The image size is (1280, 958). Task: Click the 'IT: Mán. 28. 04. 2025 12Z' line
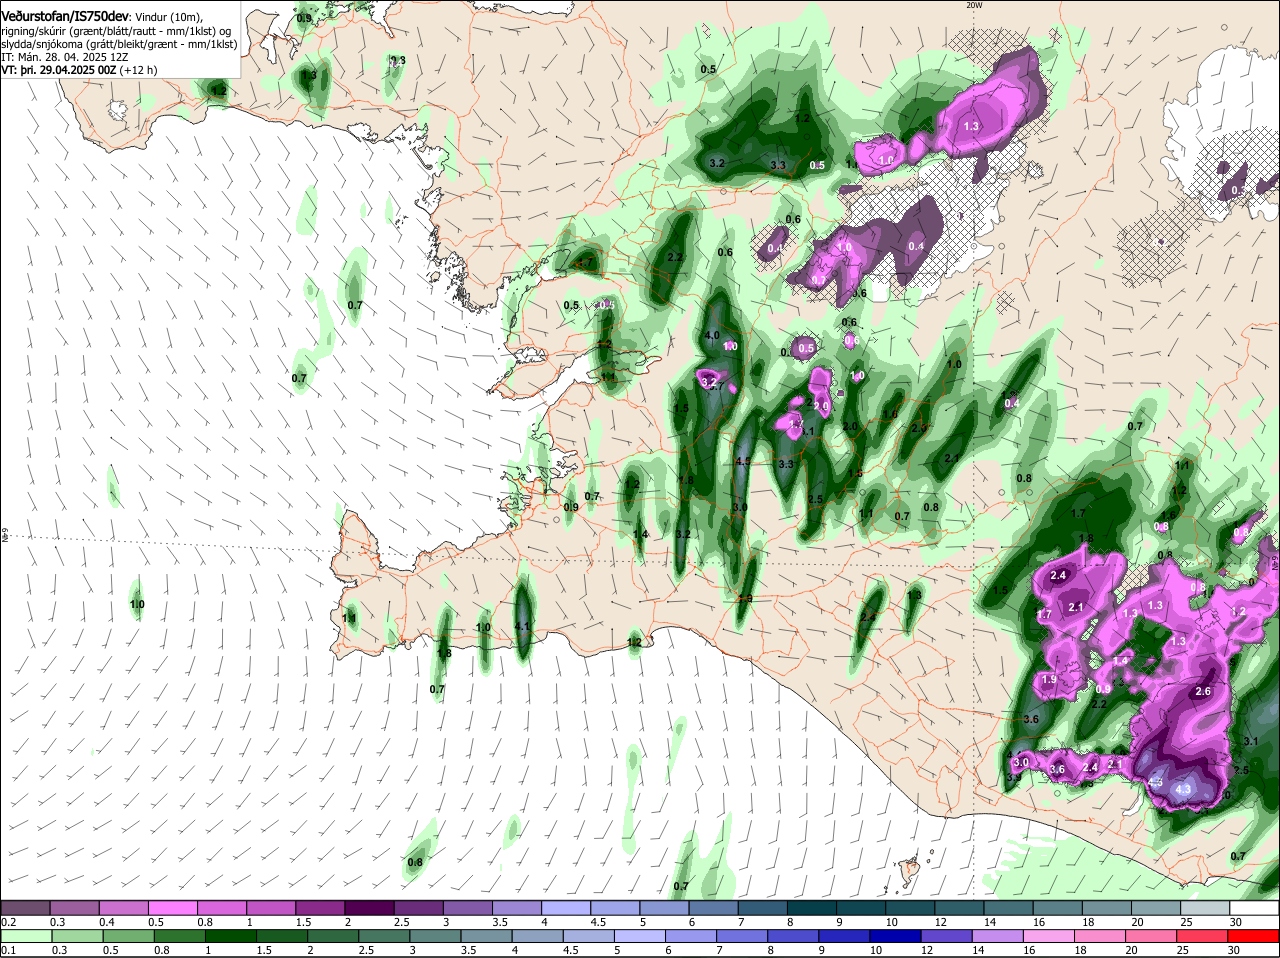pos(63,57)
